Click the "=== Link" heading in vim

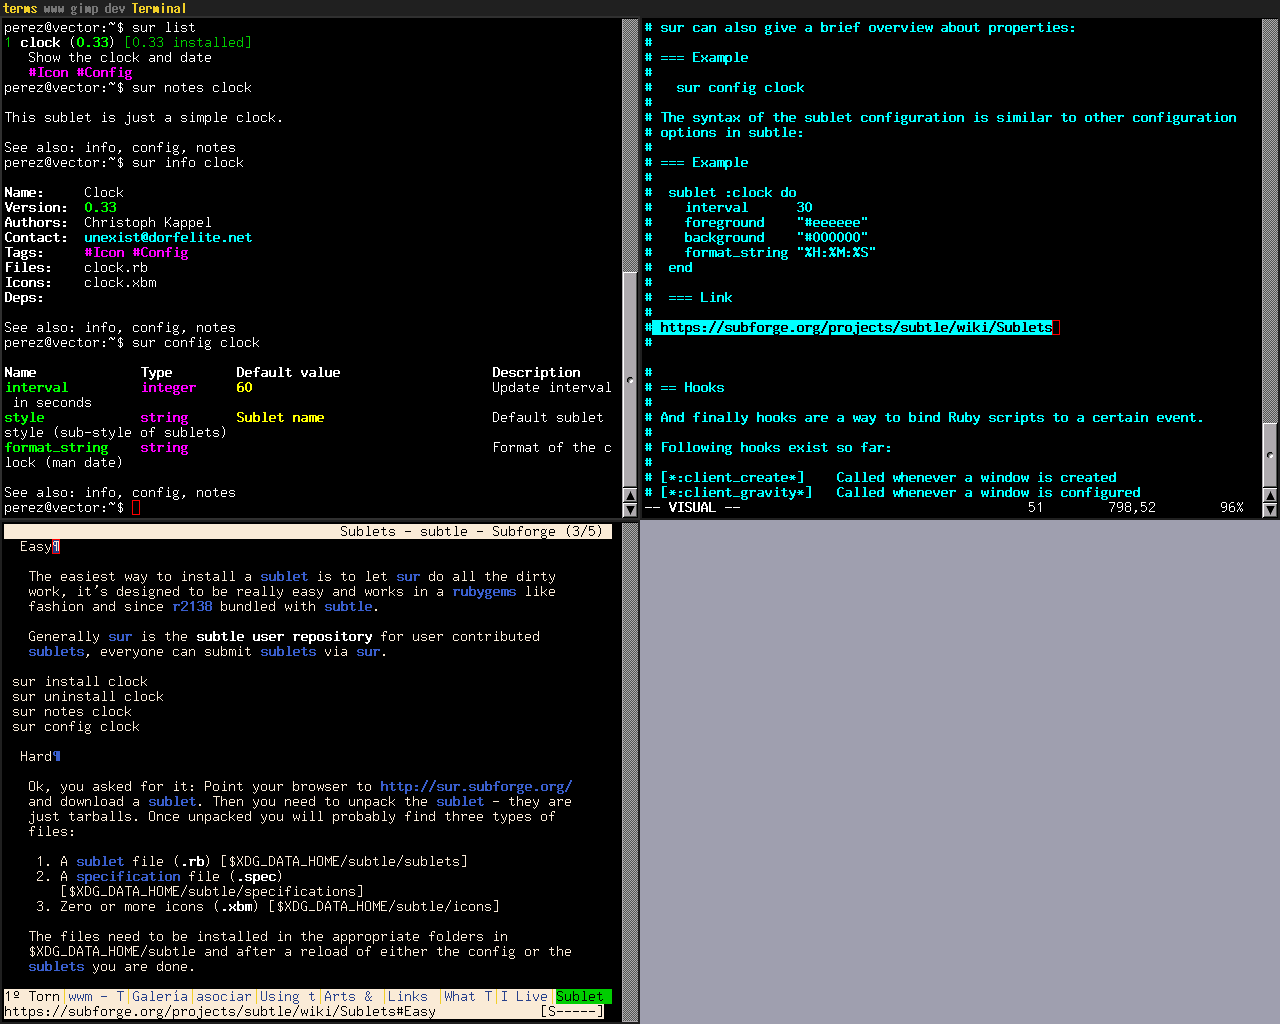(x=700, y=298)
